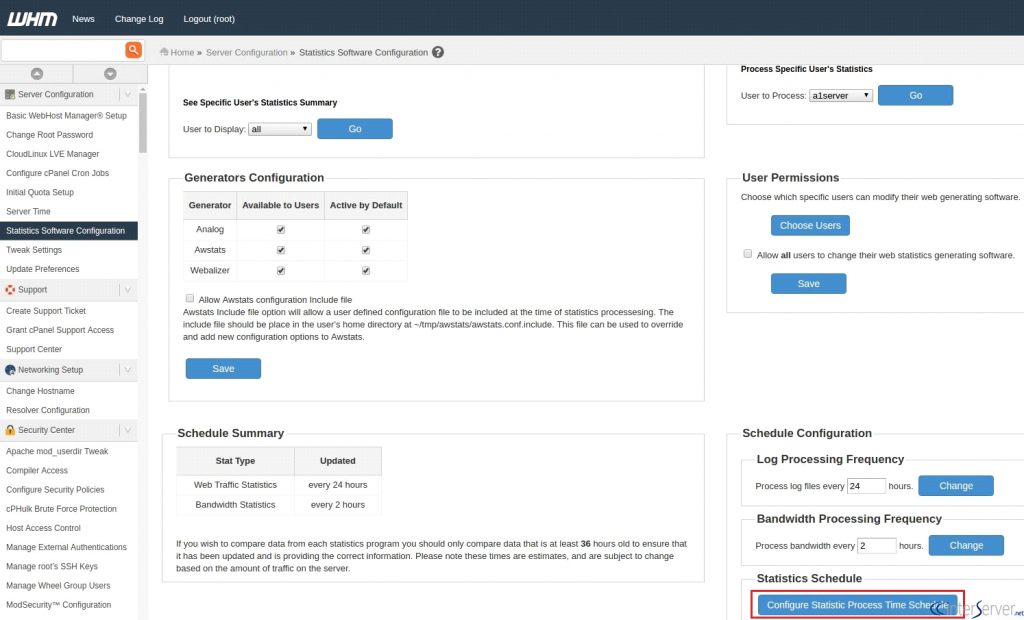Toggle Webalizer Active by Default checkbox
The width and height of the screenshot is (1024, 620).
click(x=366, y=270)
